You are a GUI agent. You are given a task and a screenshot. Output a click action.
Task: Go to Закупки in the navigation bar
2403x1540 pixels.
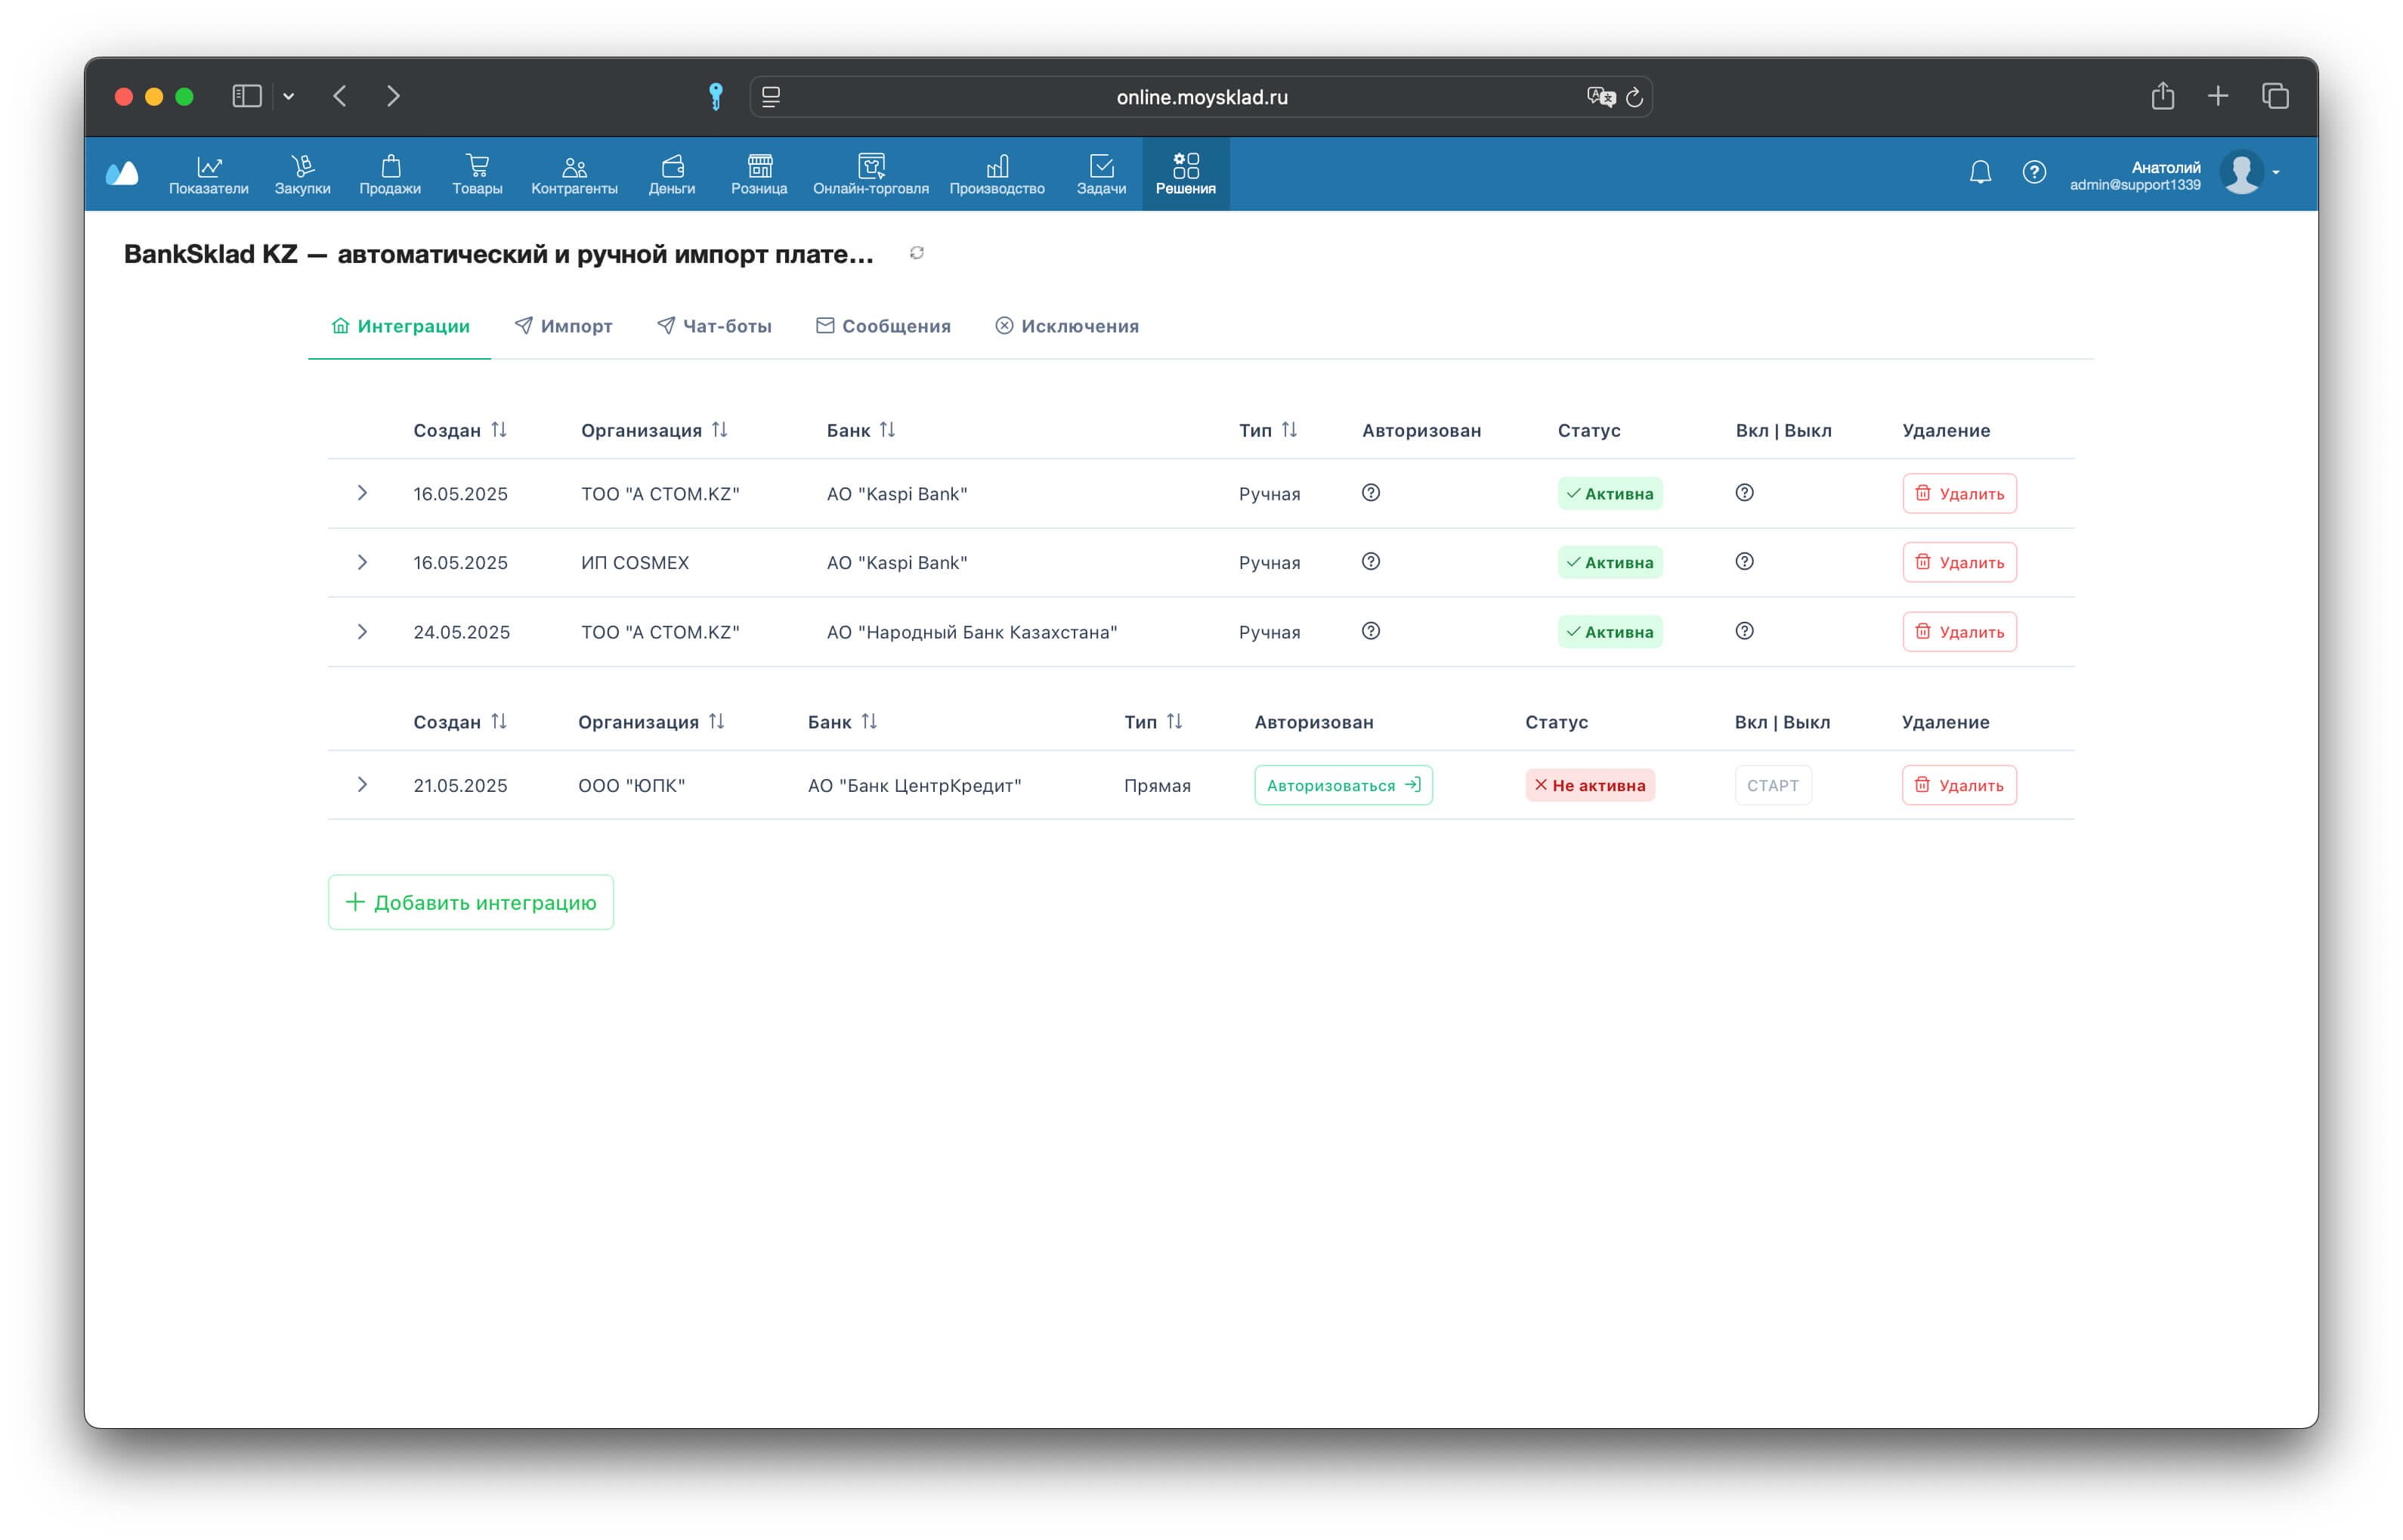coord(302,174)
